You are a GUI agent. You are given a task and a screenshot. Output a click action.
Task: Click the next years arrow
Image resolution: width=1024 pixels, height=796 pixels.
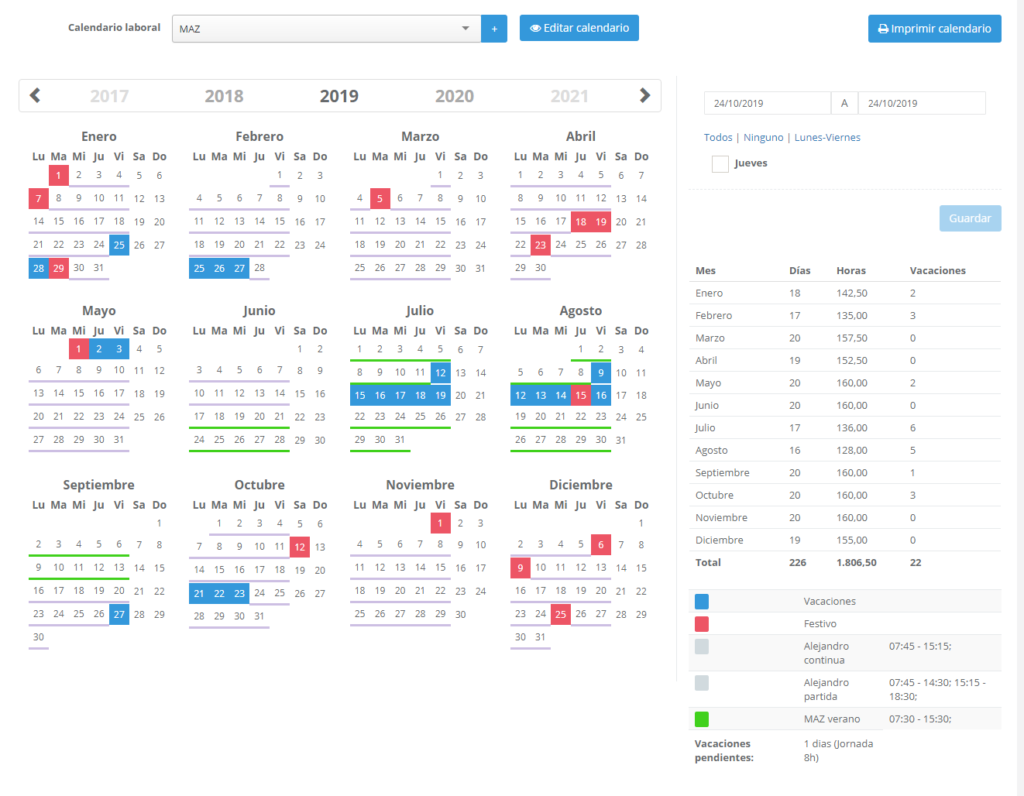tap(645, 96)
